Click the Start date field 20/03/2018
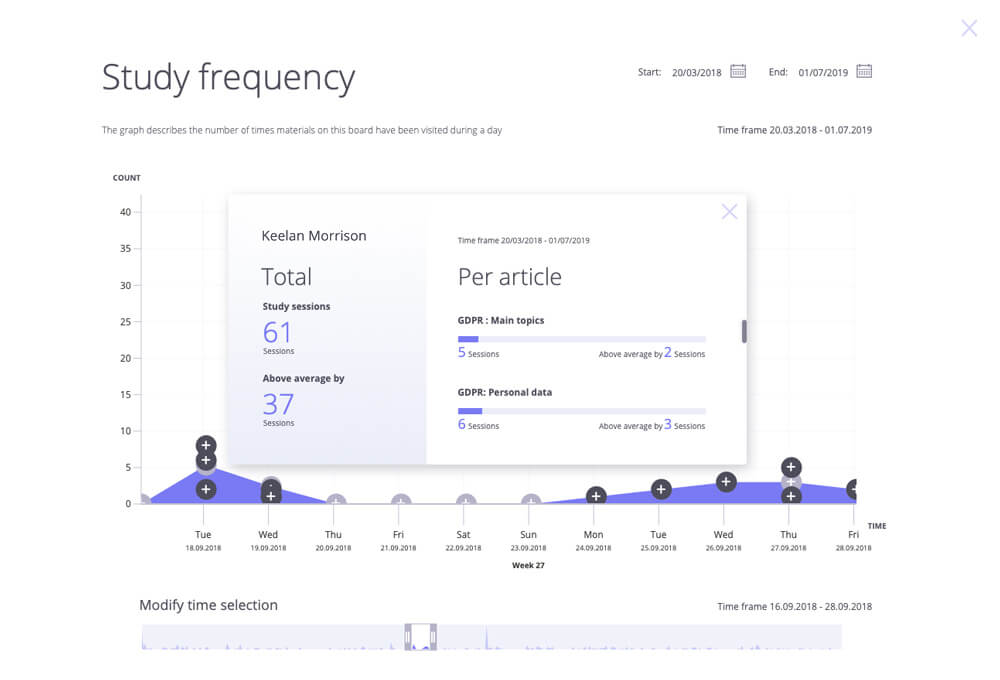 [696, 73]
